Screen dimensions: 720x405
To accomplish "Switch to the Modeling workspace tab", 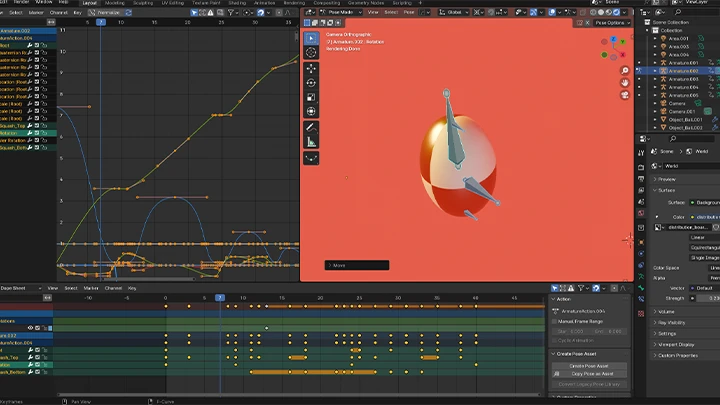I will pyautogui.click(x=115, y=3).
